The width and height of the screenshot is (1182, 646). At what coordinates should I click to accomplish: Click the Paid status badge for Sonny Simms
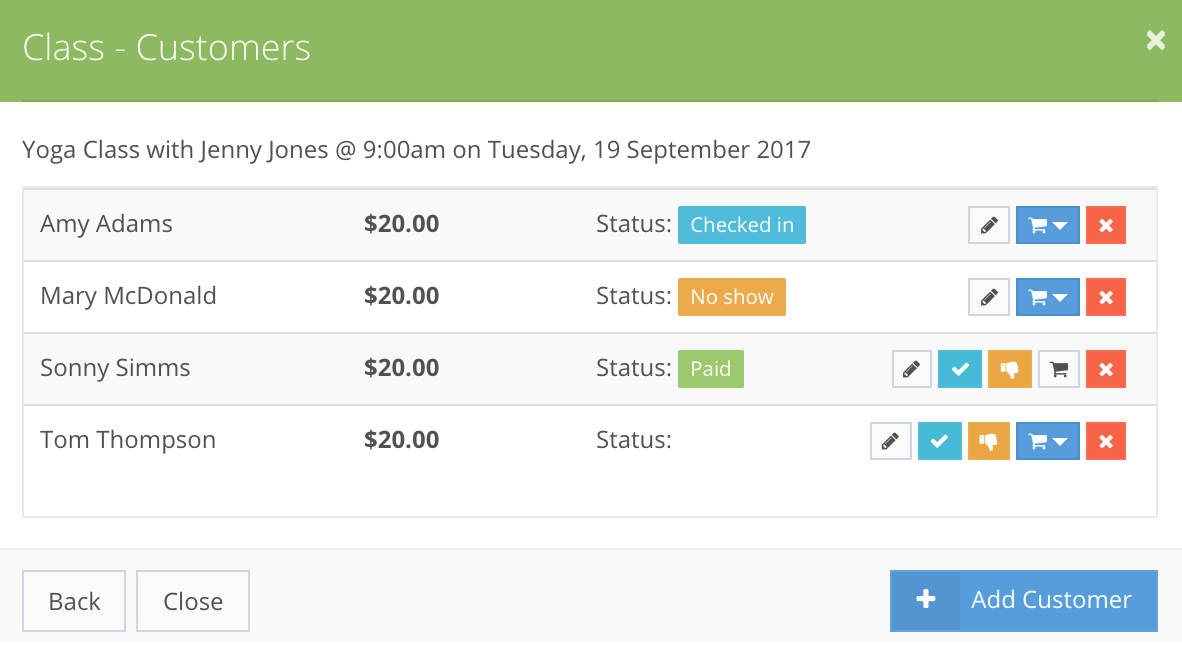[710, 369]
